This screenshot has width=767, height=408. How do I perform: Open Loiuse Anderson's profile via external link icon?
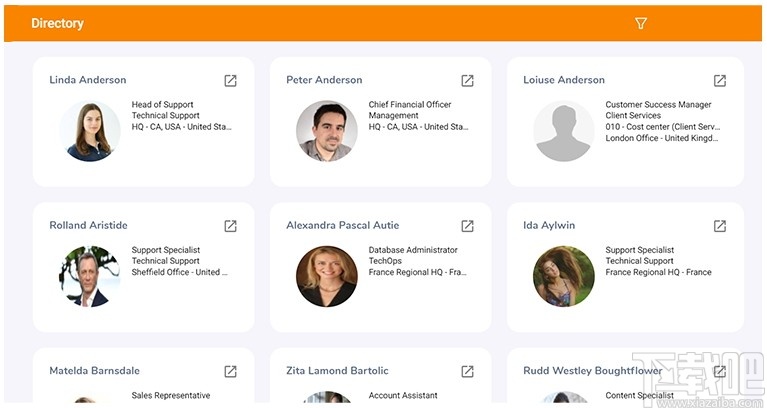(719, 80)
